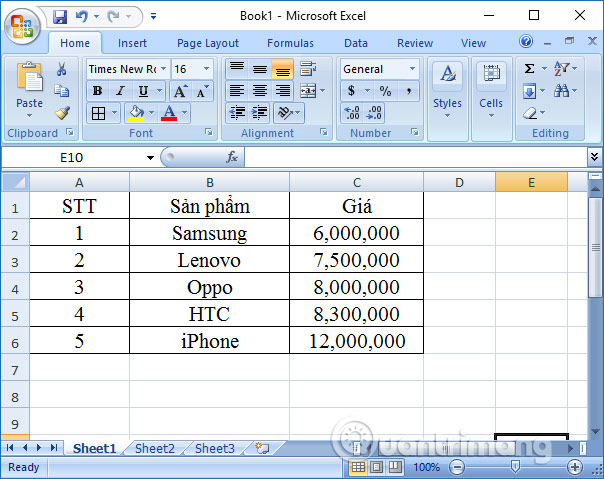Switch to Sheet2 worksheet
This screenshot has width=604, height=479.
pyautogui.click(x=155, y=449)
